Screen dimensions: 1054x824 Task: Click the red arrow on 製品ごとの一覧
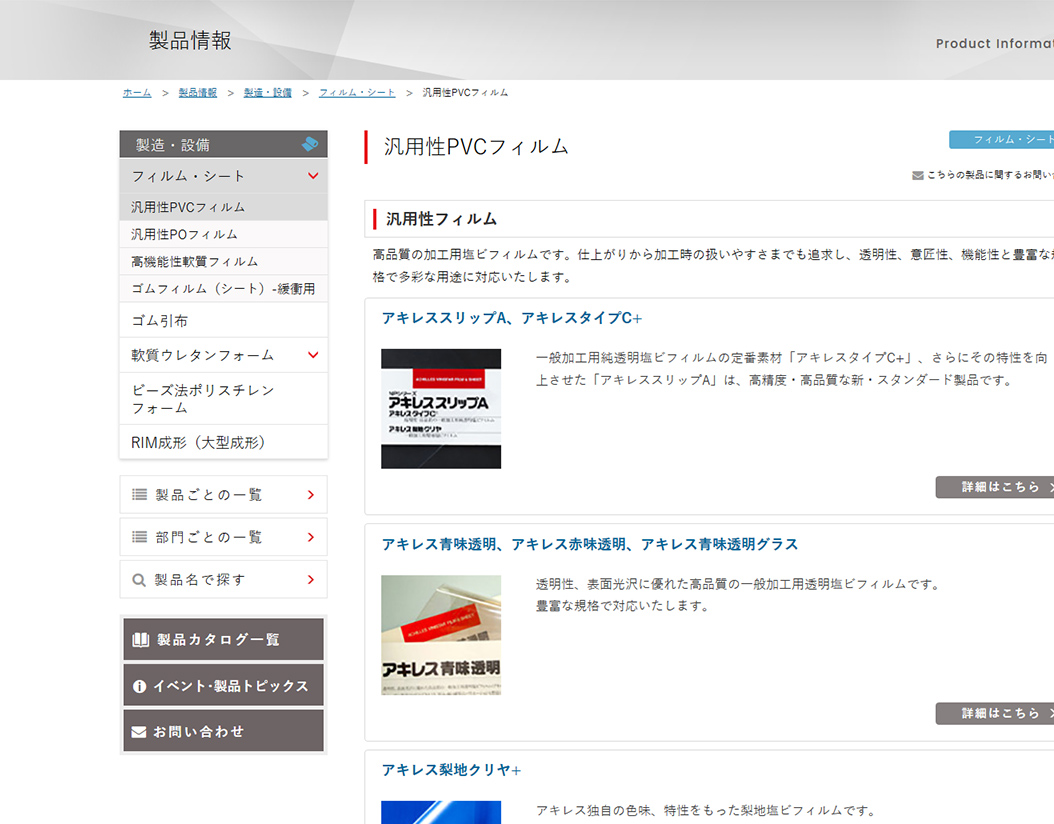pos(311,495)
